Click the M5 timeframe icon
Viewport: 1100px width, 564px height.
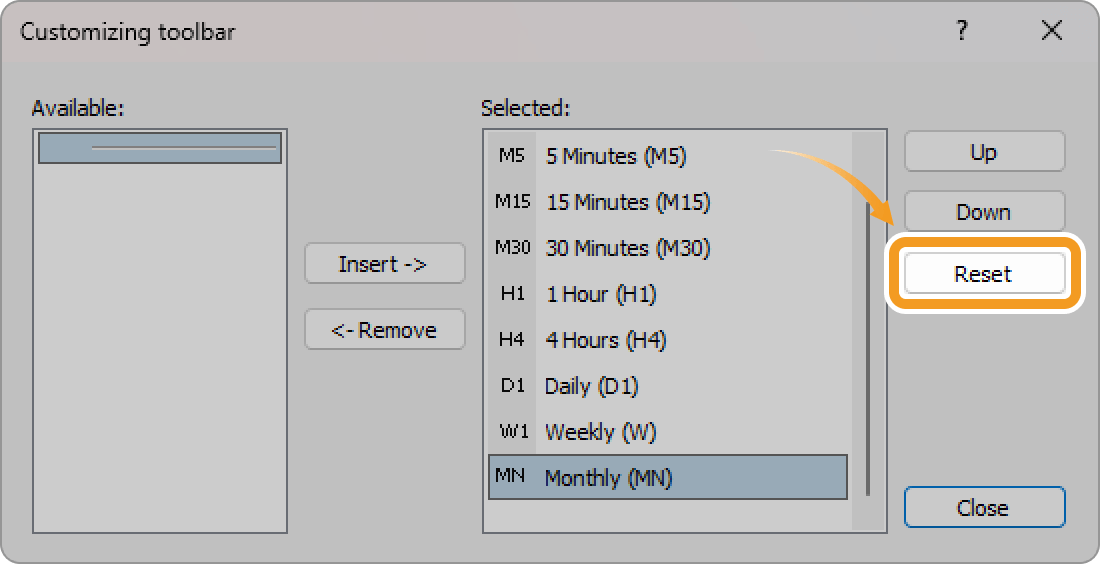512,155
